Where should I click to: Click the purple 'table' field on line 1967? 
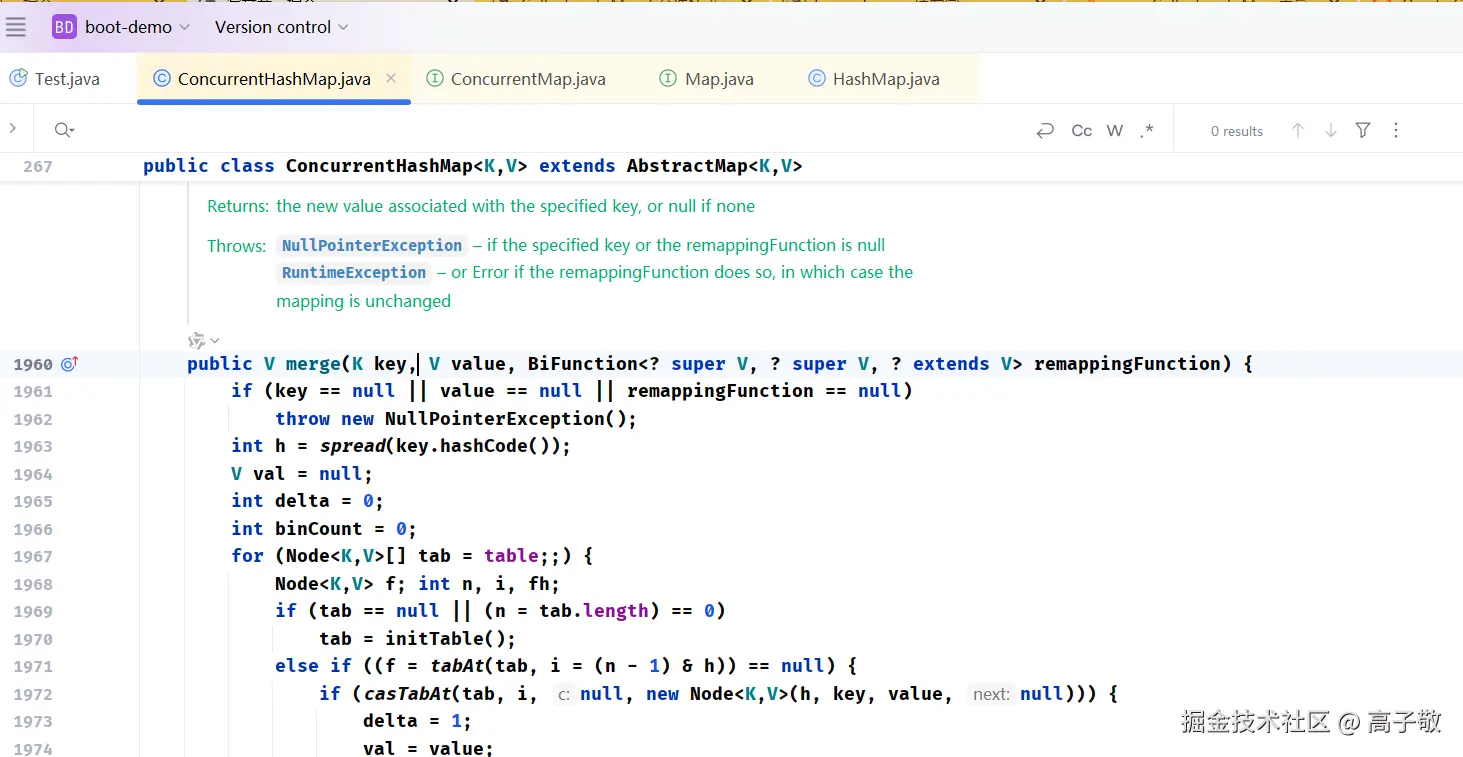tap(511, 556)
